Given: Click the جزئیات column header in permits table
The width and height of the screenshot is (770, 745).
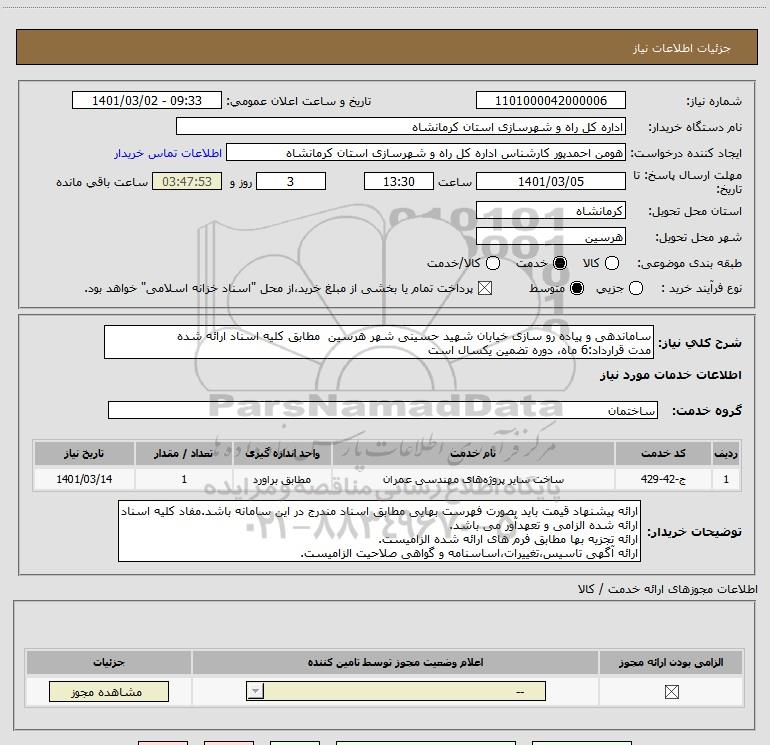Looking at the screenshot, I should [109, 662].
